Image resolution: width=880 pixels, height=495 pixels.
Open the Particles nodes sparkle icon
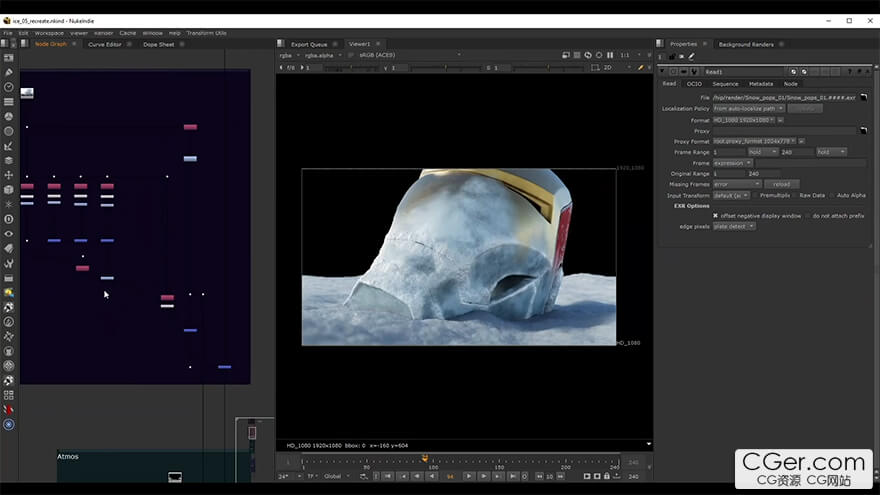pyautogui.click(x=8, y=204)
